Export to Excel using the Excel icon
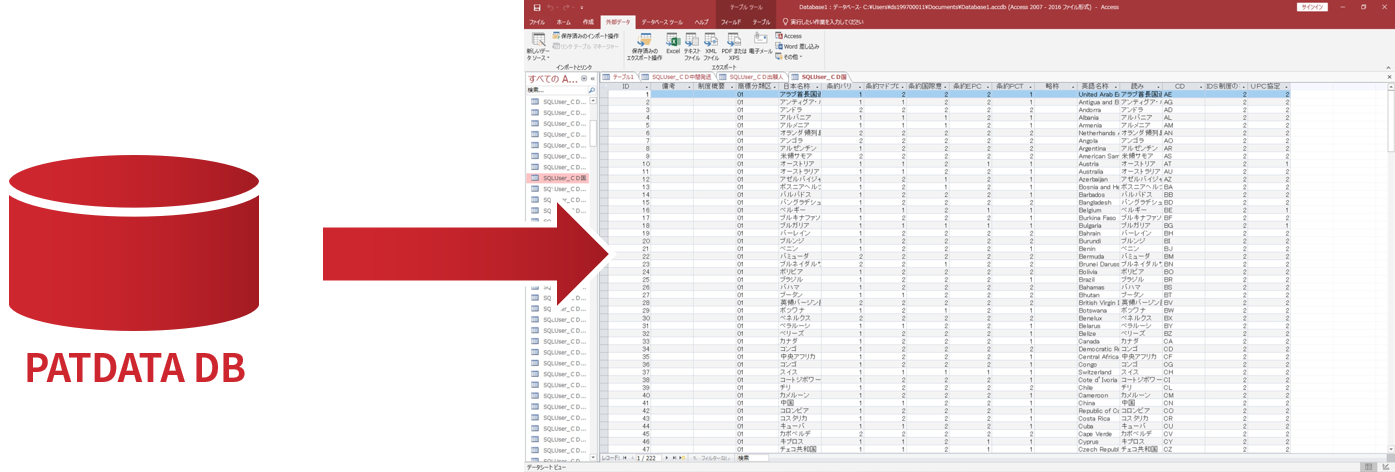1395x472 pixels. point(673,44)
